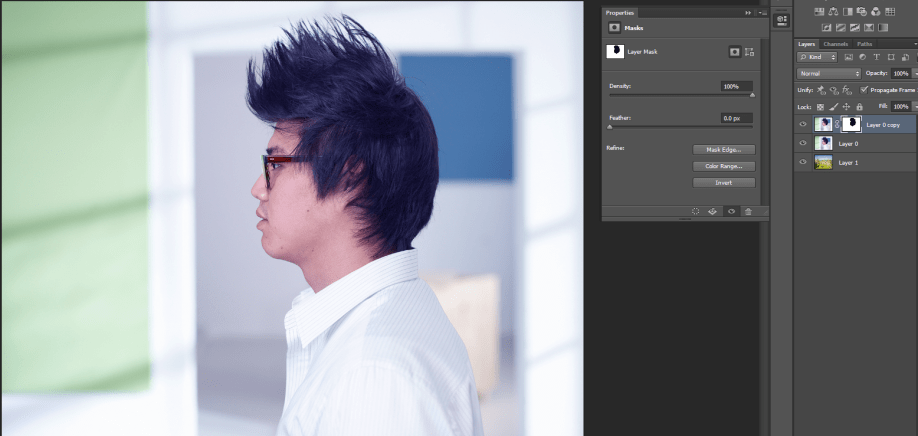Click the Unify layer visibility icon

pyautogui.click(x=834, y=90)
